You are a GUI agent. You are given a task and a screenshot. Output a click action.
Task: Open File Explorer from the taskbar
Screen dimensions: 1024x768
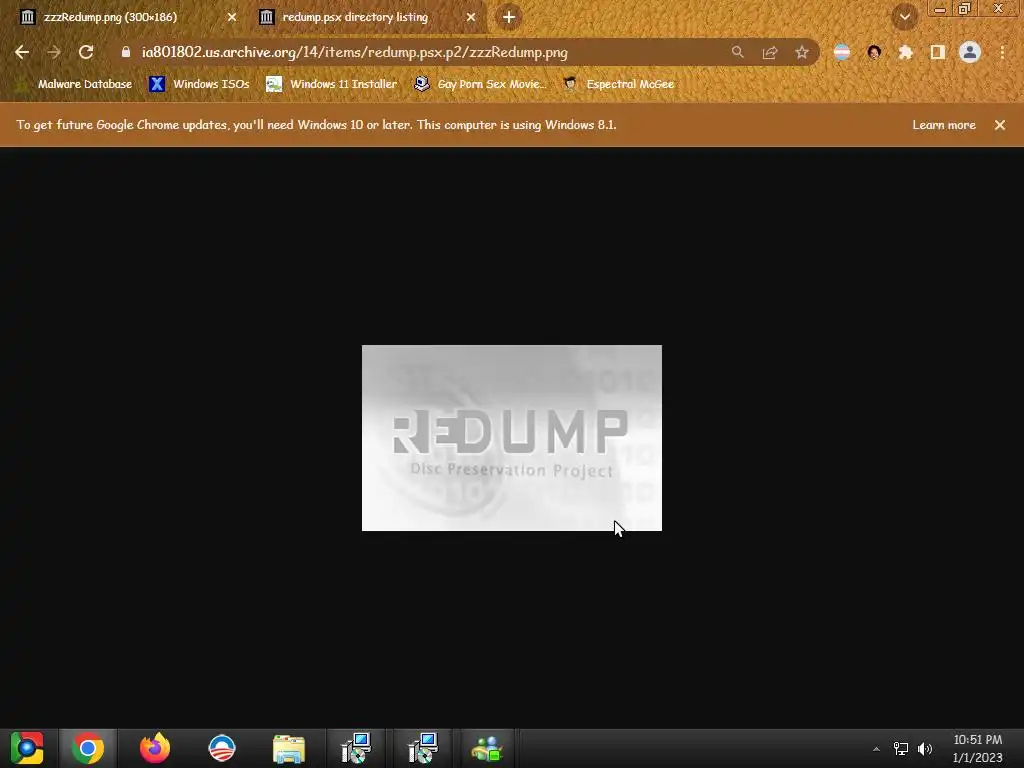tap(289, 748)
